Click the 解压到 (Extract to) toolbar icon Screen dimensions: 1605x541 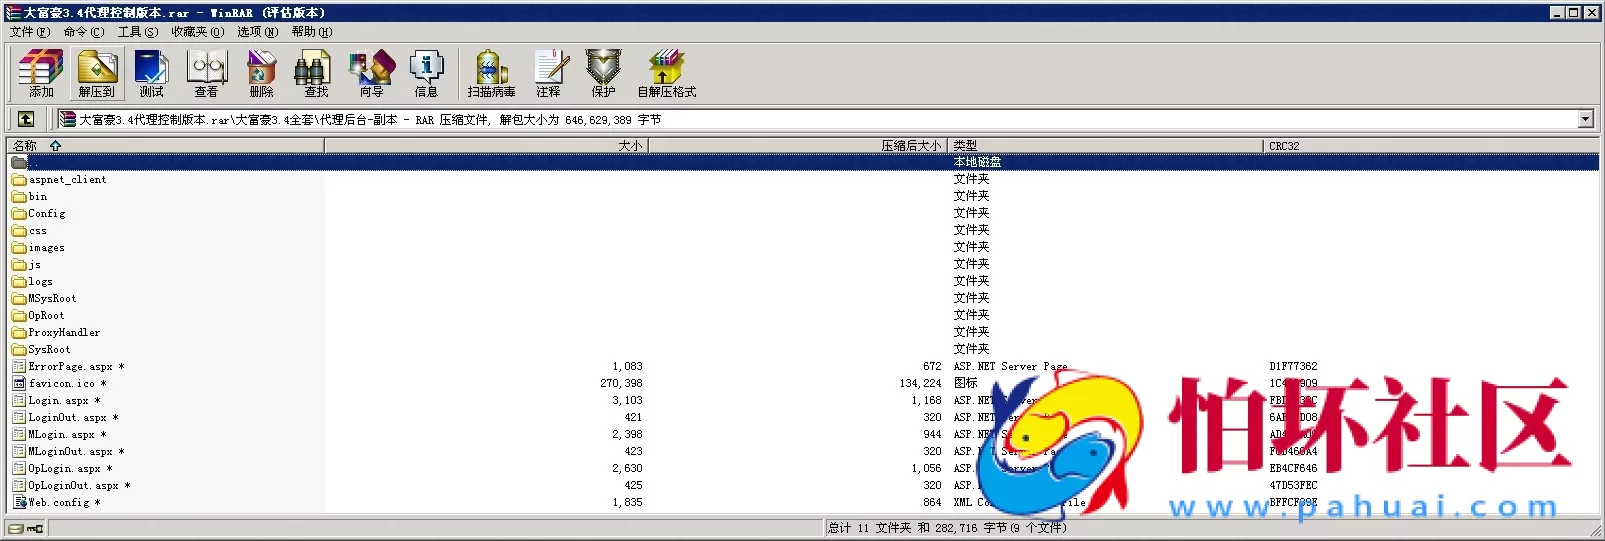coord(97,73)
